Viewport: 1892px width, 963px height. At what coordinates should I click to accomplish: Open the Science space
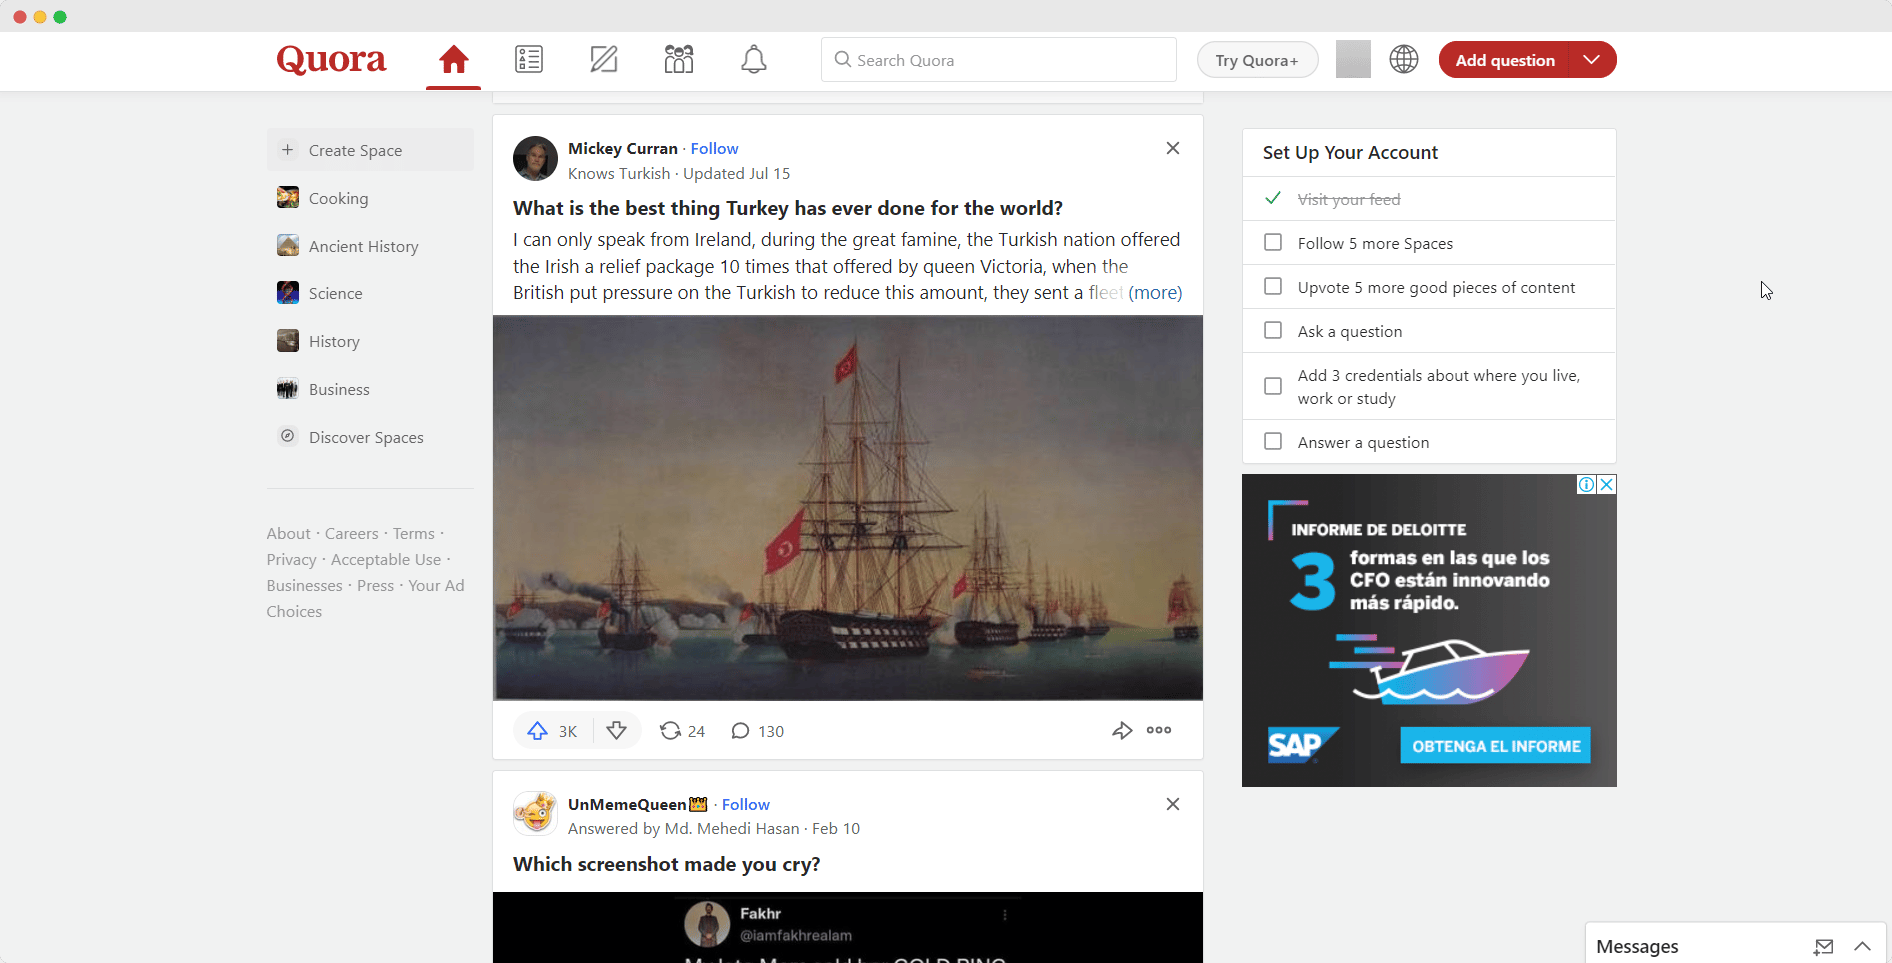point(370,293)
